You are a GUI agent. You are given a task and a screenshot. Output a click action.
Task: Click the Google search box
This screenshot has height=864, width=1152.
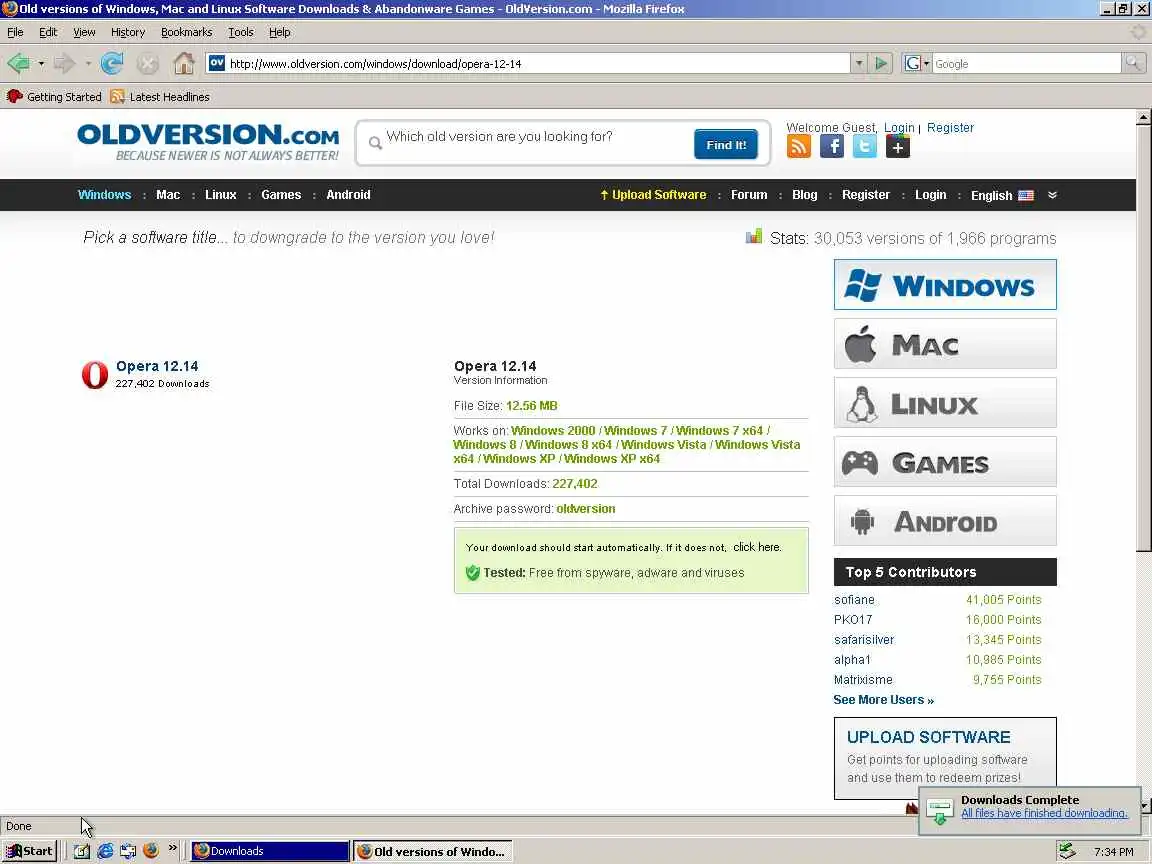1026,64
